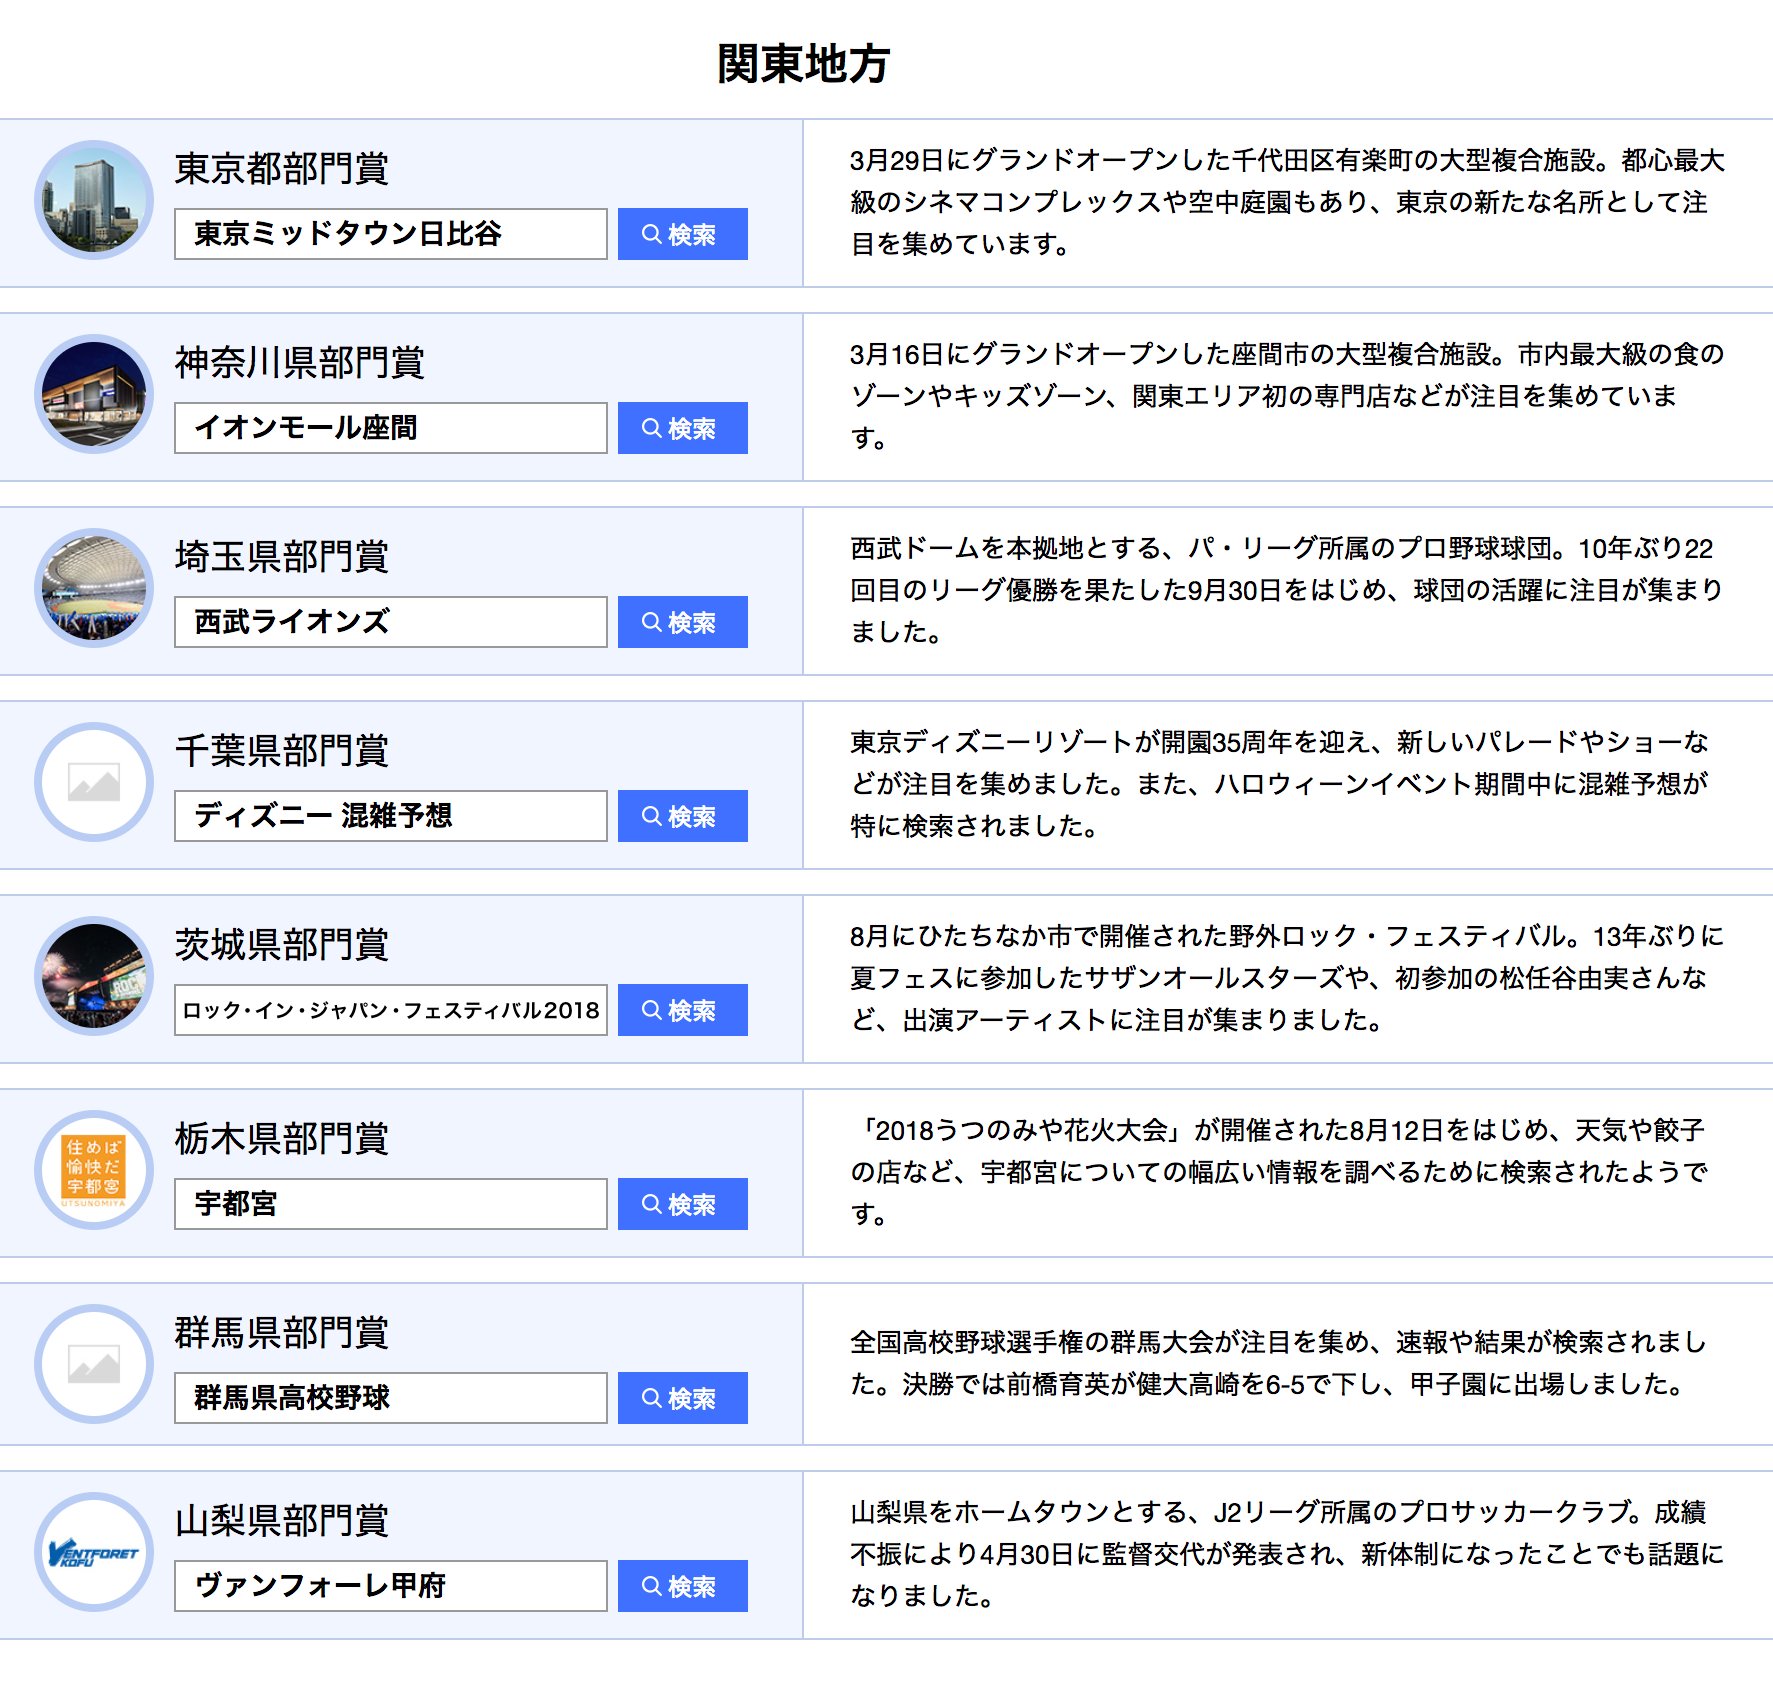Viewport: 1773px width, 1682px height.
Task: Click the orange 宇都宮 logo for 栃木県部門賞
Action: 94,1170
